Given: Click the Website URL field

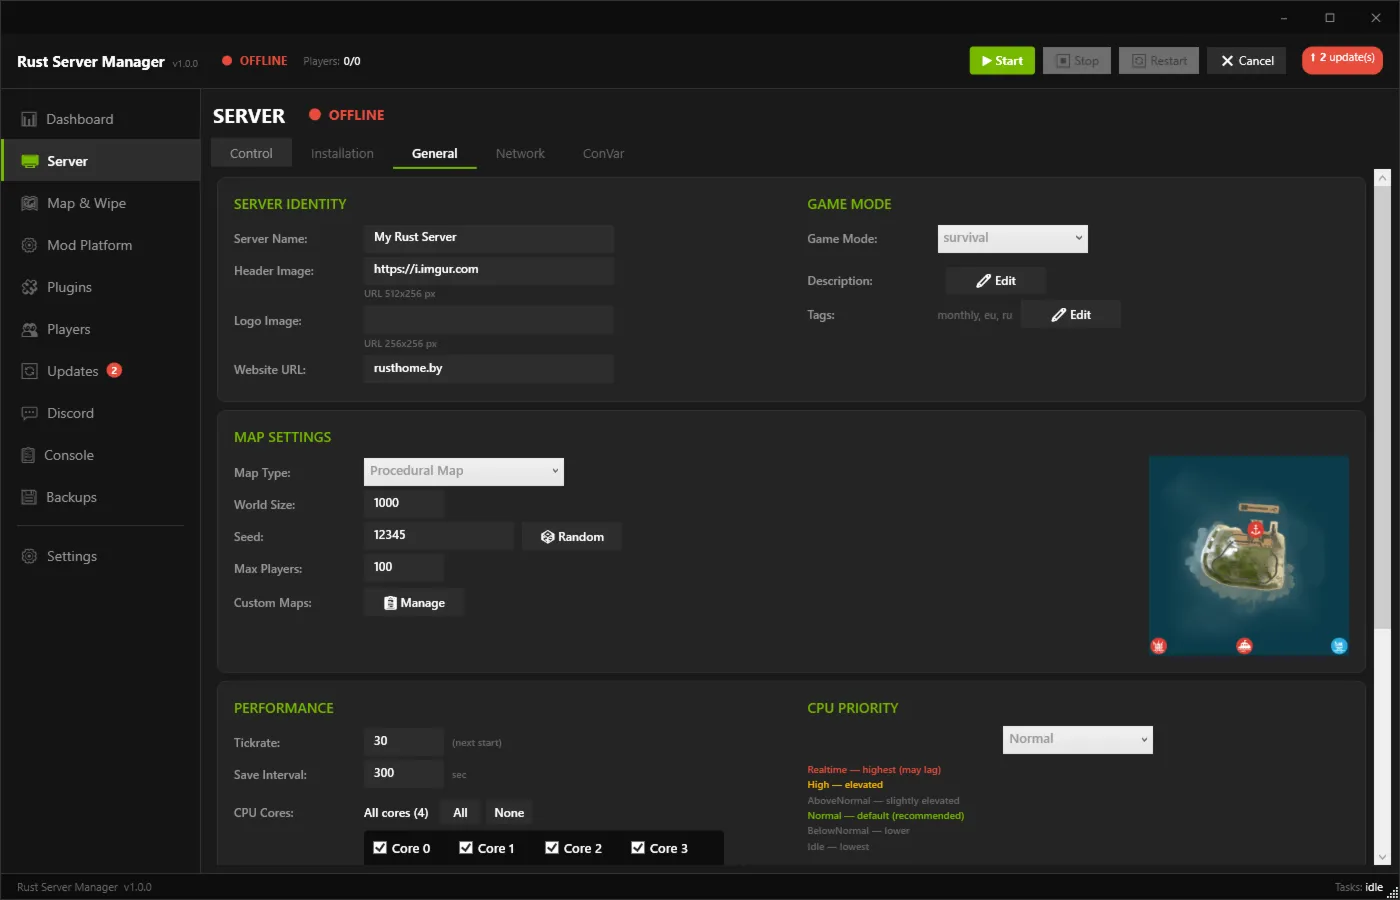Looking at the screenshot, I should (489, 369).
